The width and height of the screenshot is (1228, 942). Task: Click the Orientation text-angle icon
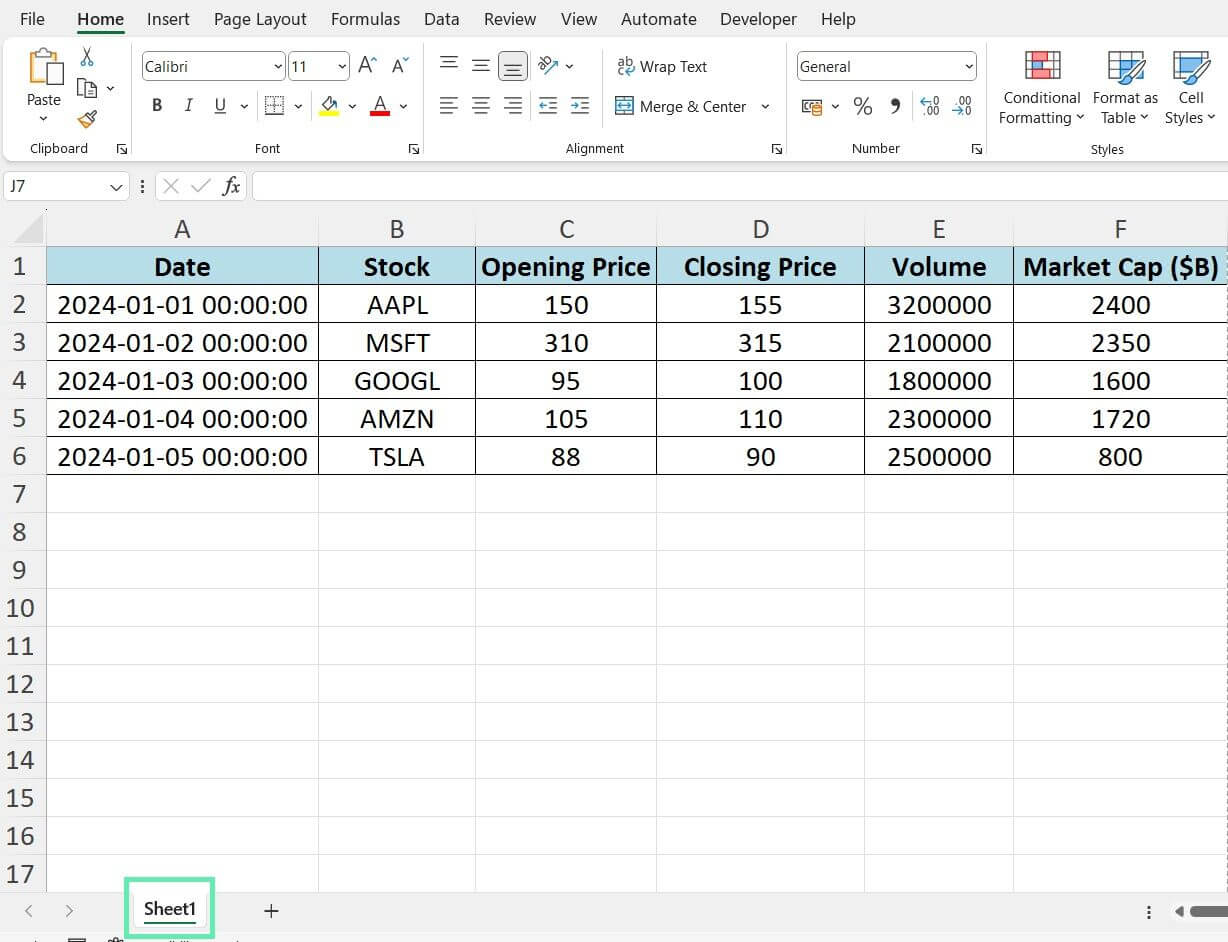tap(548, 66)
